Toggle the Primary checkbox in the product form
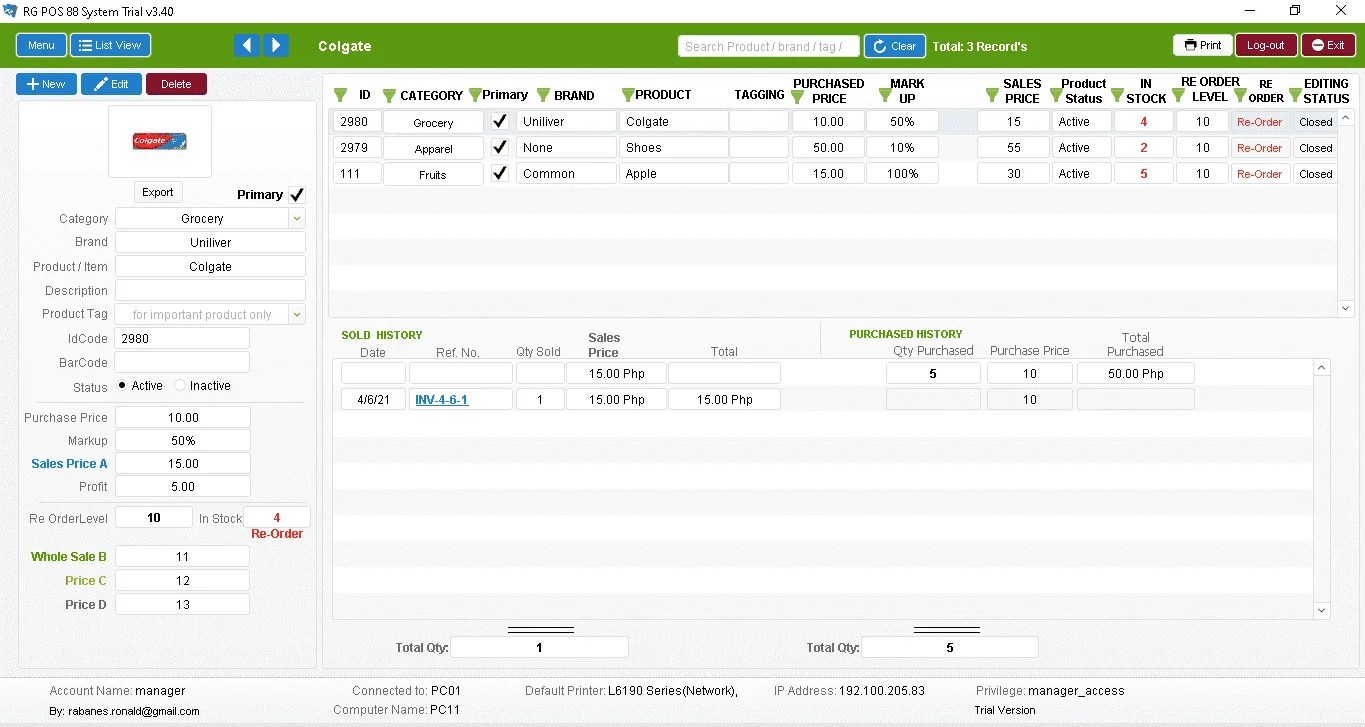Screen dimensions: 1365x727 (297, 195)
